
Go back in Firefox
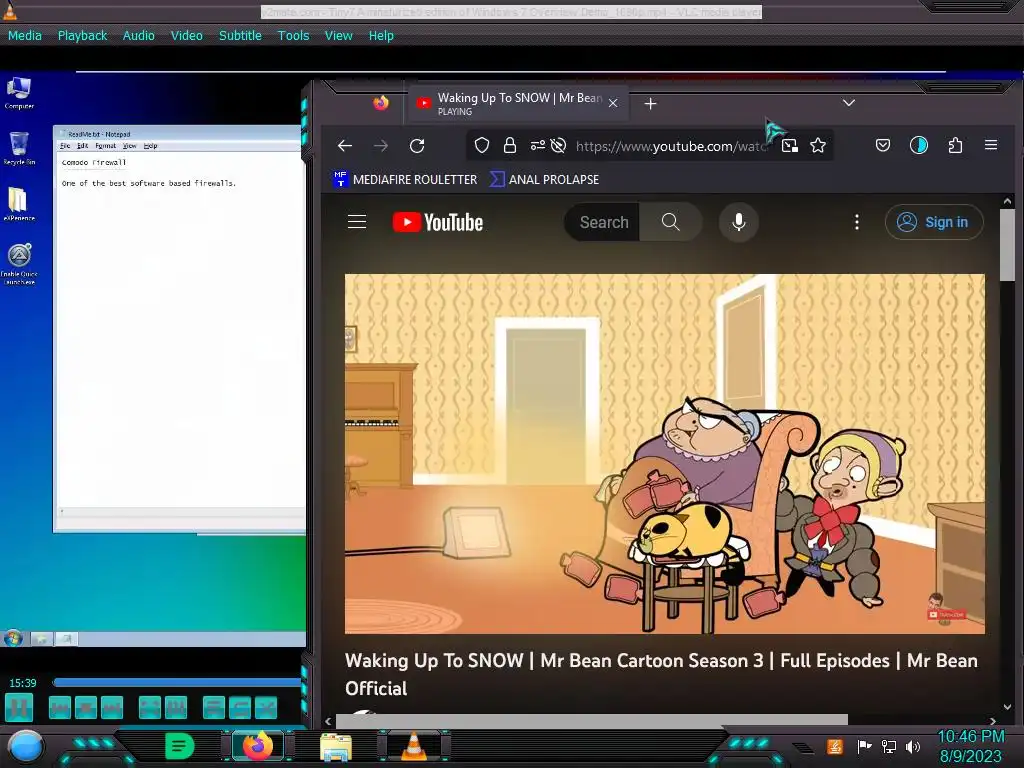pyautogui.click(x=345, y=146)
